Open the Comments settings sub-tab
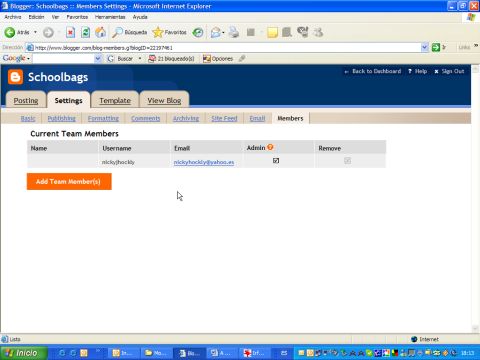This screenshot has height=360, width=480. [145, 118]
